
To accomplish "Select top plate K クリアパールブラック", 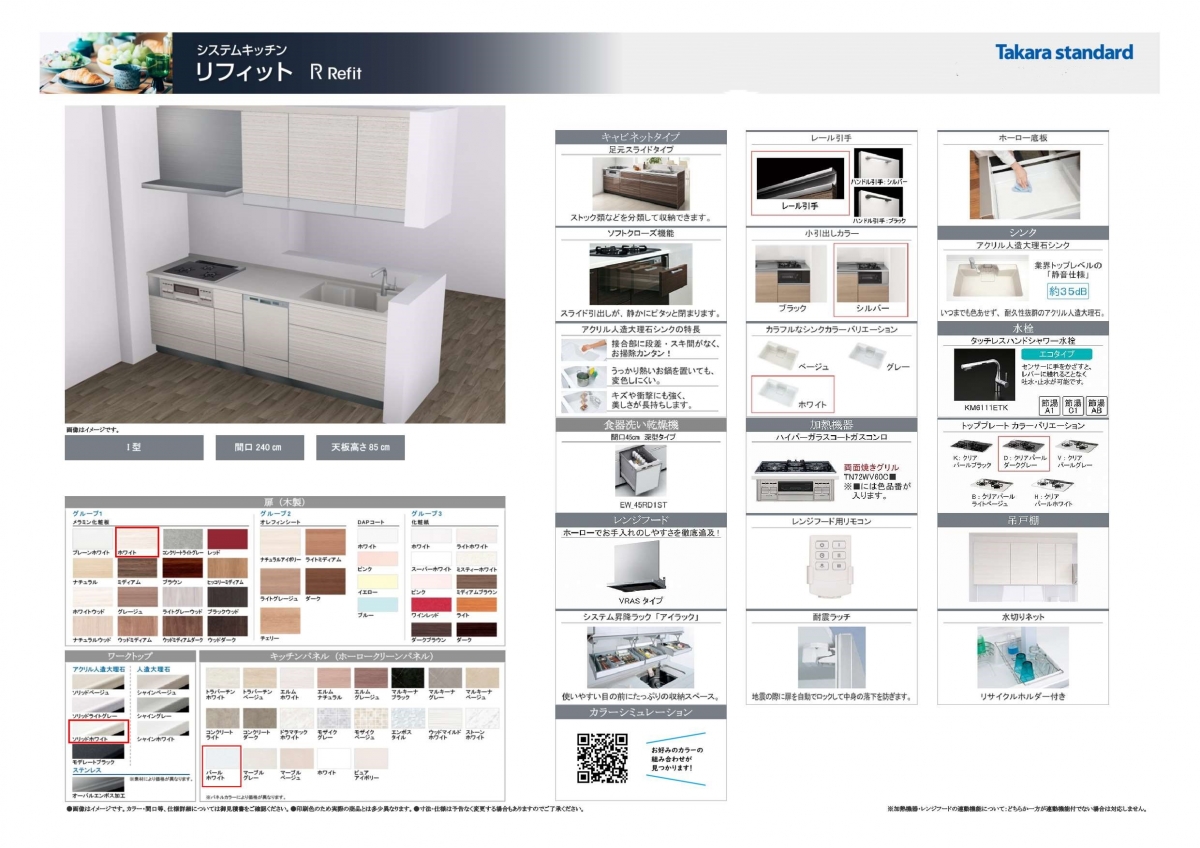I will tap(969, 444).
